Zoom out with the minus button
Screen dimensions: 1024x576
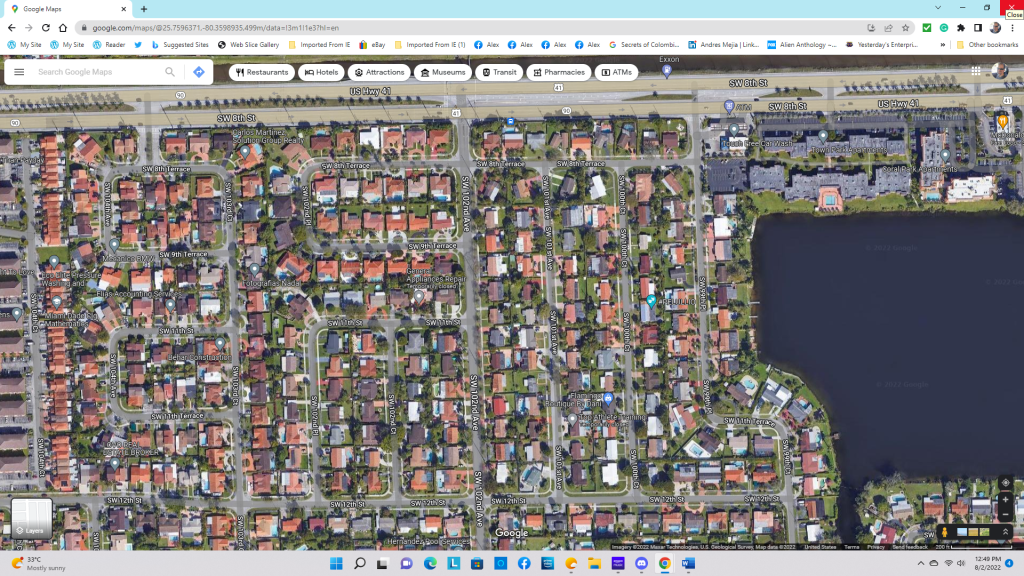coord(1005,514)
